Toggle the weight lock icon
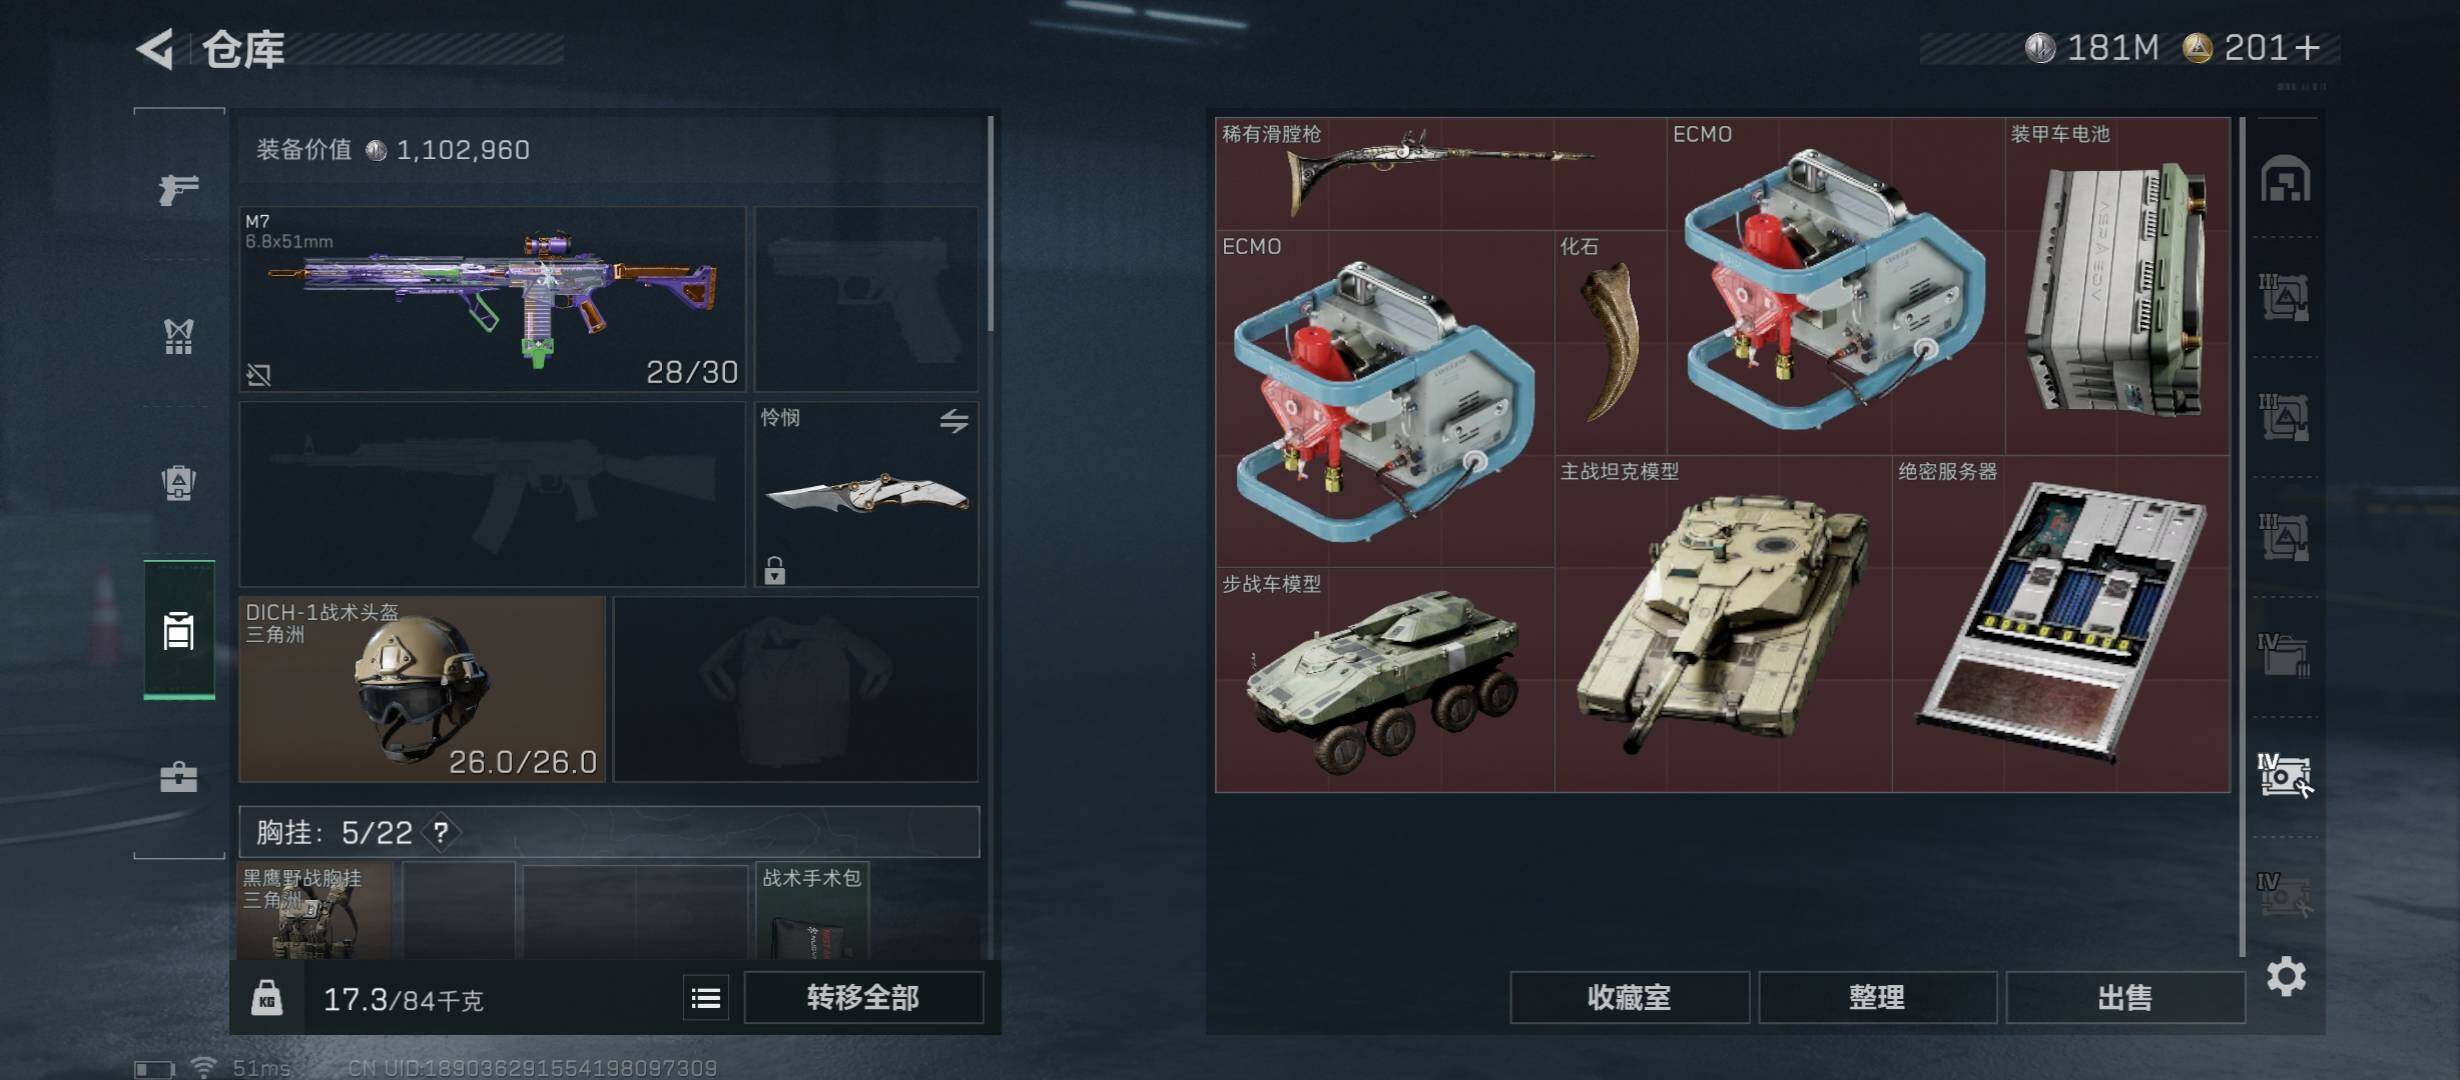 pyautogui.click(x=266, y=998)
